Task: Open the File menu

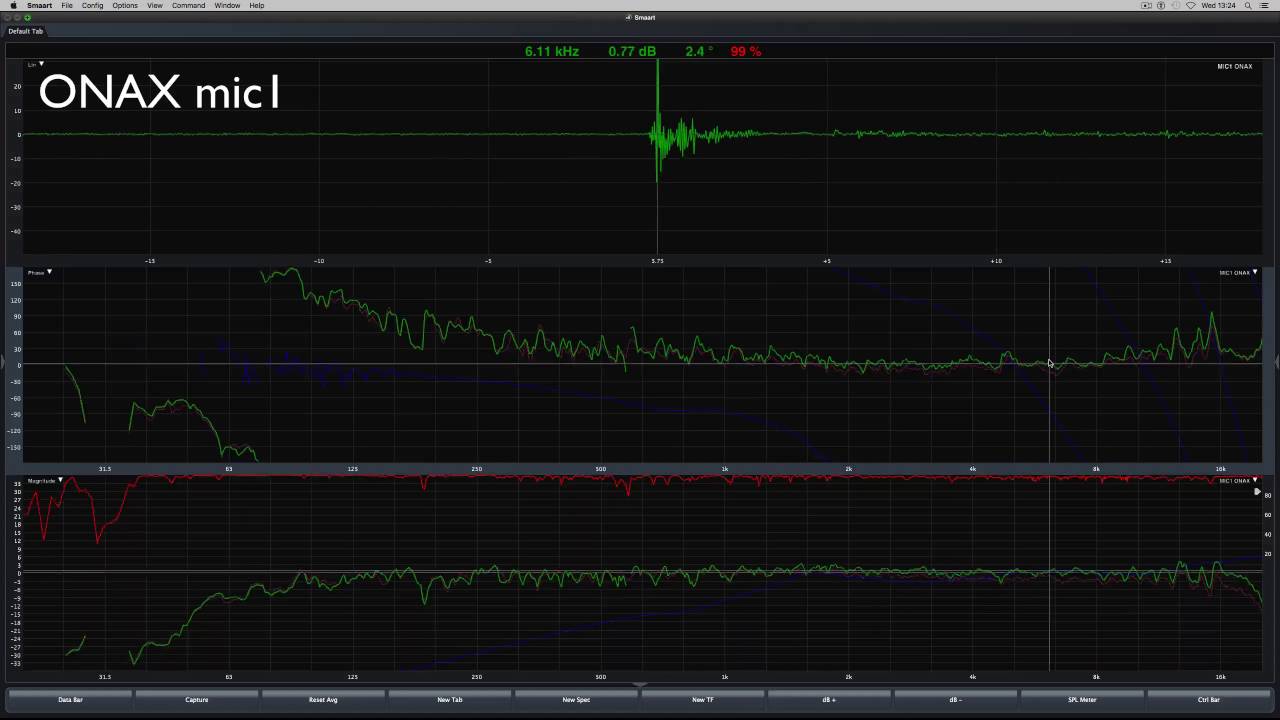Action: (x=67, y=5)
